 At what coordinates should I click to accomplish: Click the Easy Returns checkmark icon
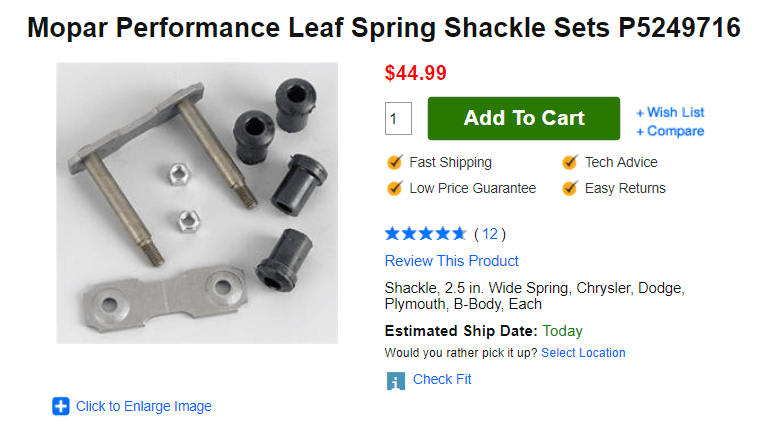click(570, 188)
